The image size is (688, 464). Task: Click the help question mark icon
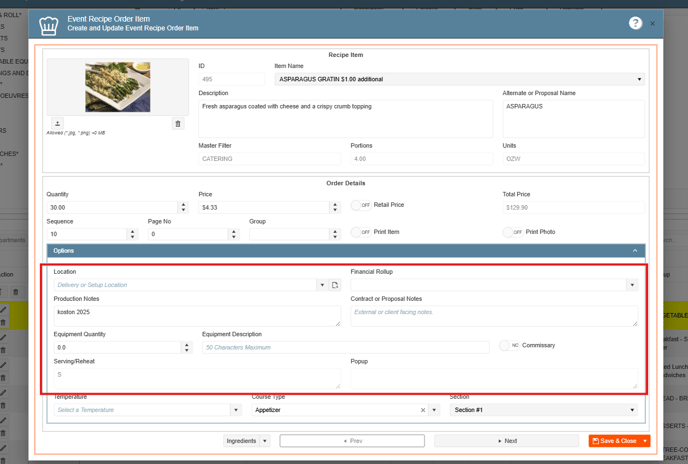click(635, 23)
